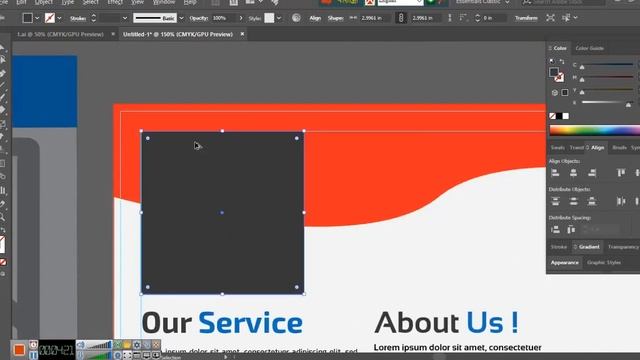Pick a color from the spectrum bar

(594, 131)
